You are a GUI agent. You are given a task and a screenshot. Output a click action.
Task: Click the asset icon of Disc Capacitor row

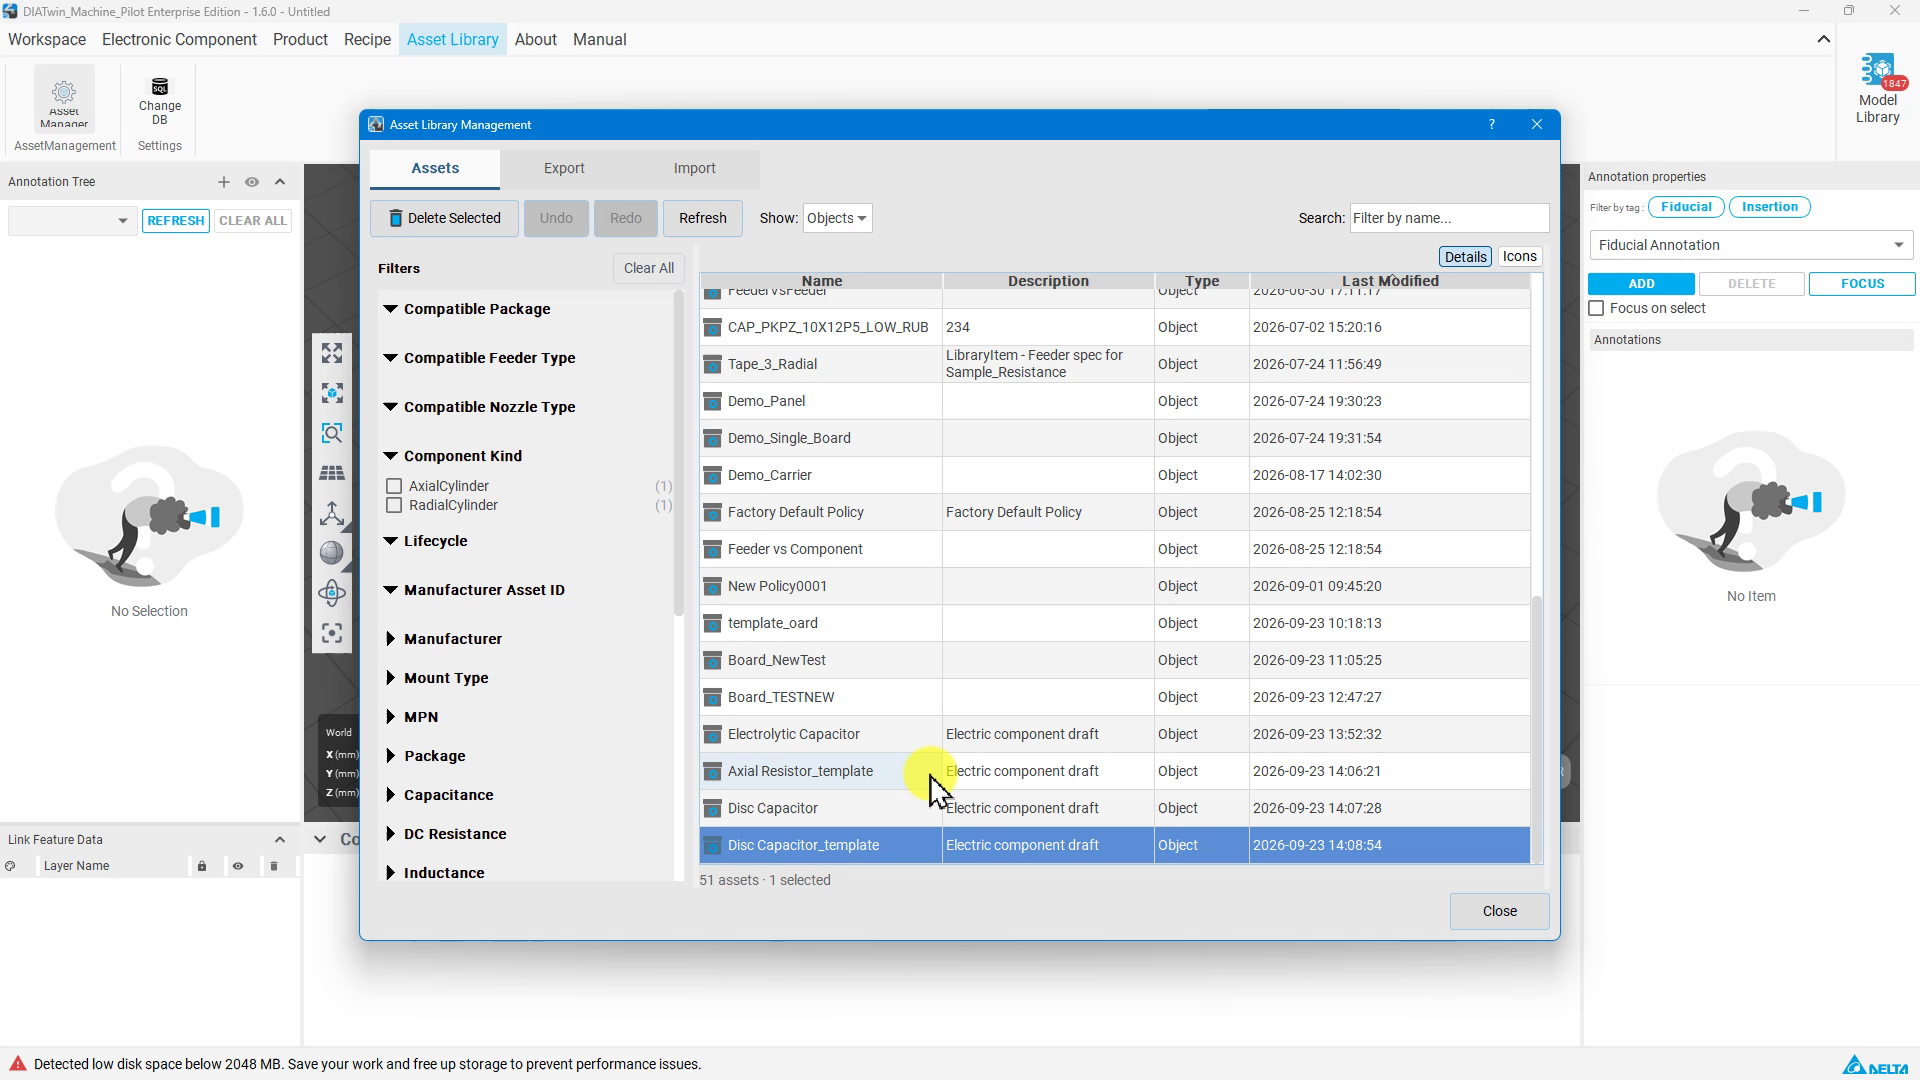point(712,809)
